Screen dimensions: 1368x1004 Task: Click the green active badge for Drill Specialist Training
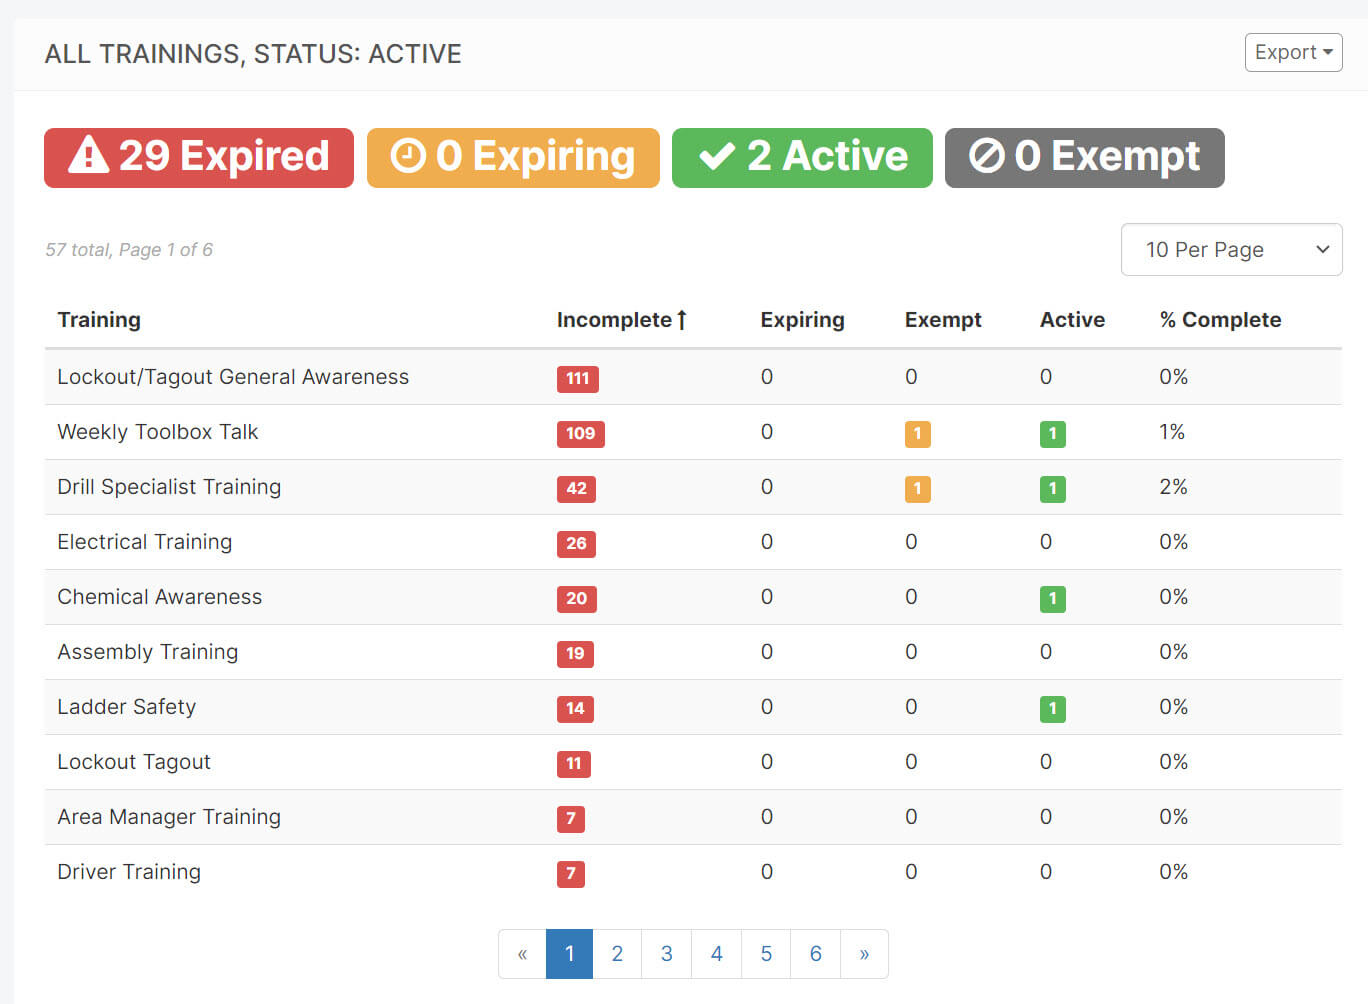(1052, 489)
